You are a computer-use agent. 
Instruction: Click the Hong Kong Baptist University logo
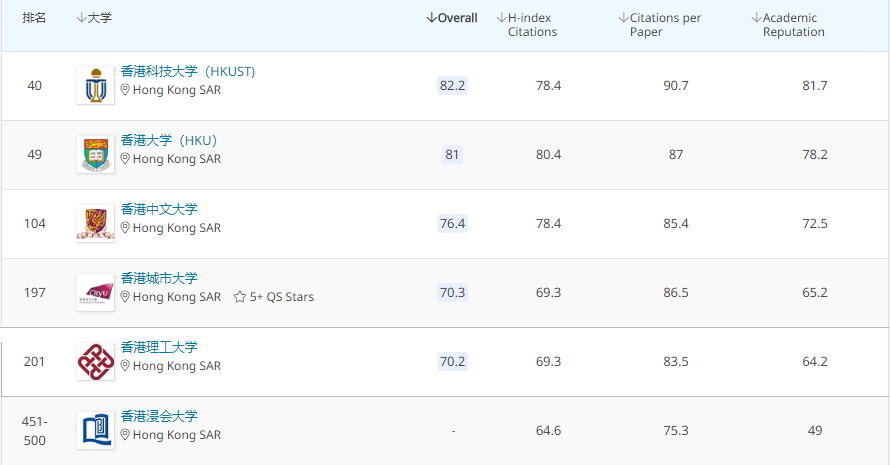click(x=95, y=430)
